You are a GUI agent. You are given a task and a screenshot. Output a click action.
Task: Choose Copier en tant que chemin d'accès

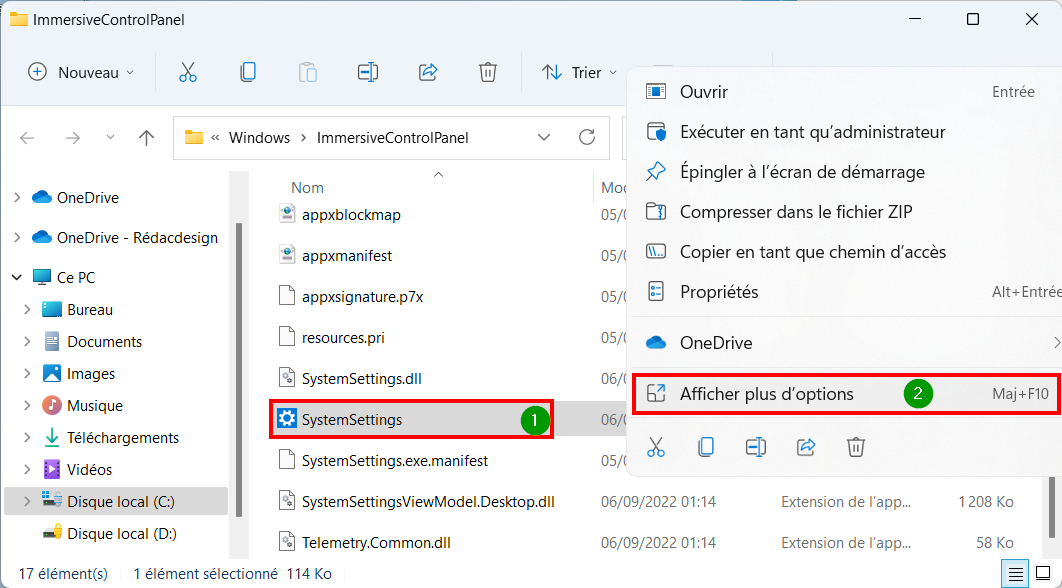(844, 252)
